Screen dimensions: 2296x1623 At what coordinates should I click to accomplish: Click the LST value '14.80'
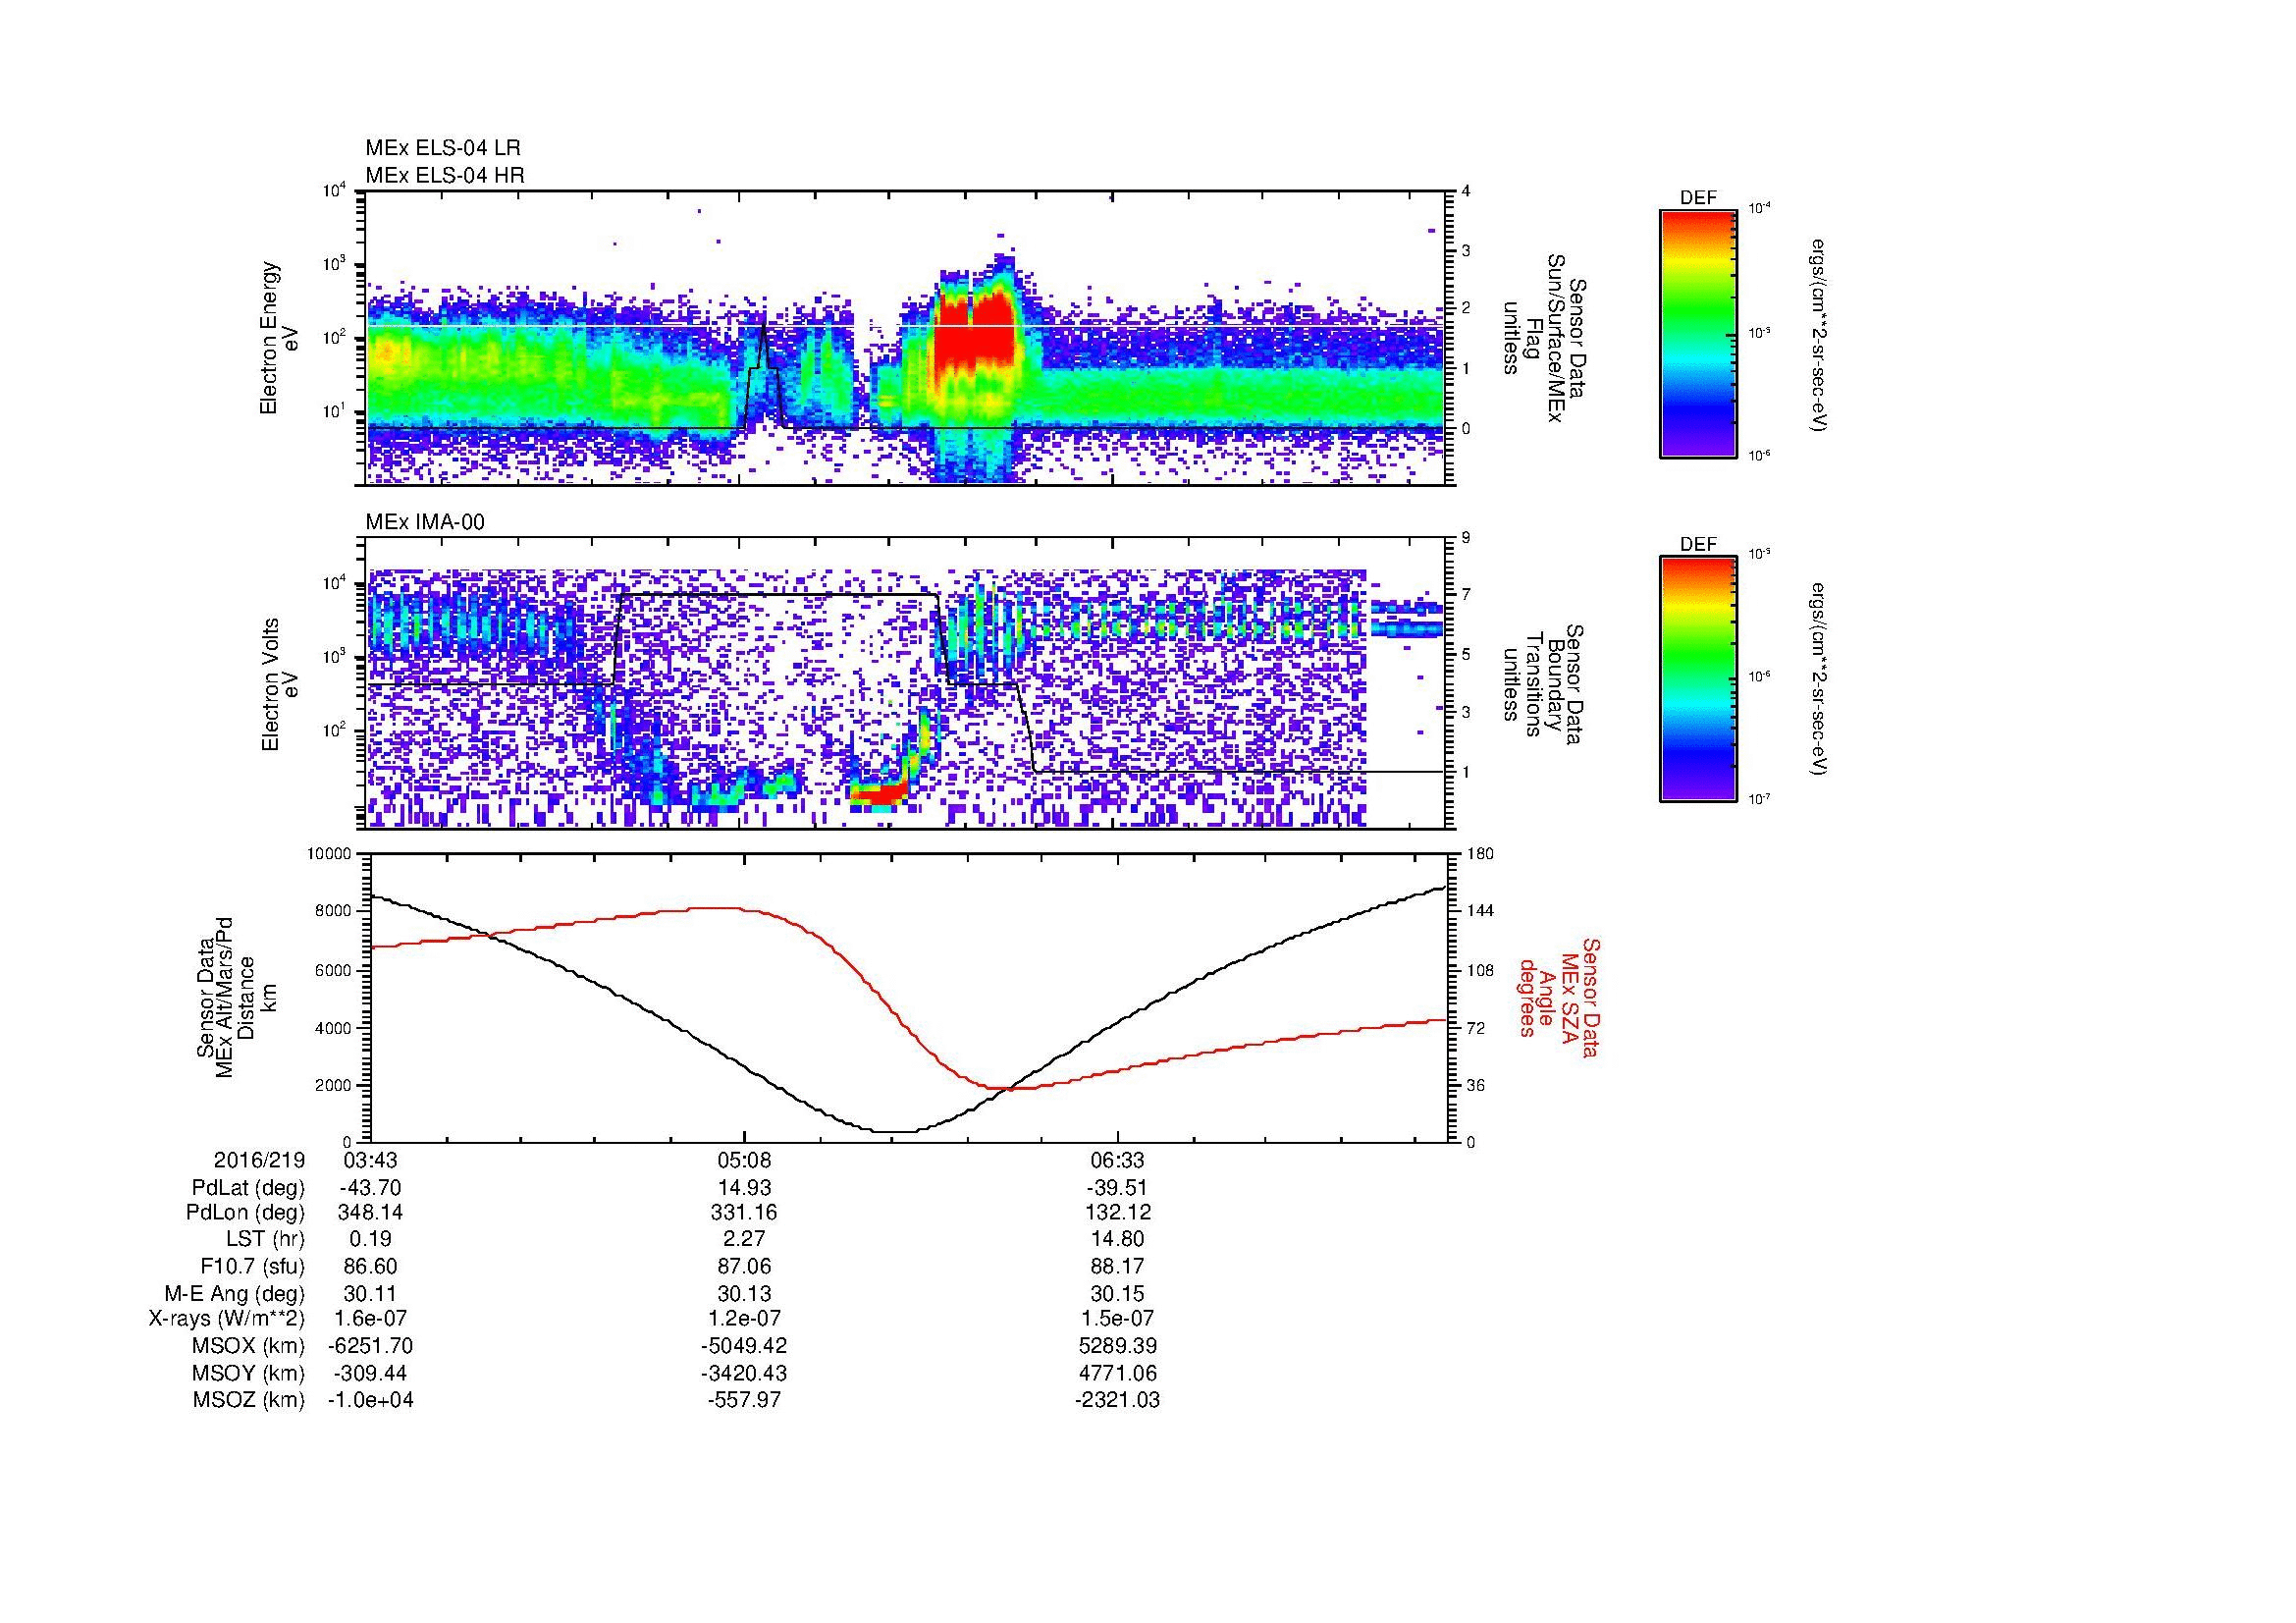point(1117,1240)
